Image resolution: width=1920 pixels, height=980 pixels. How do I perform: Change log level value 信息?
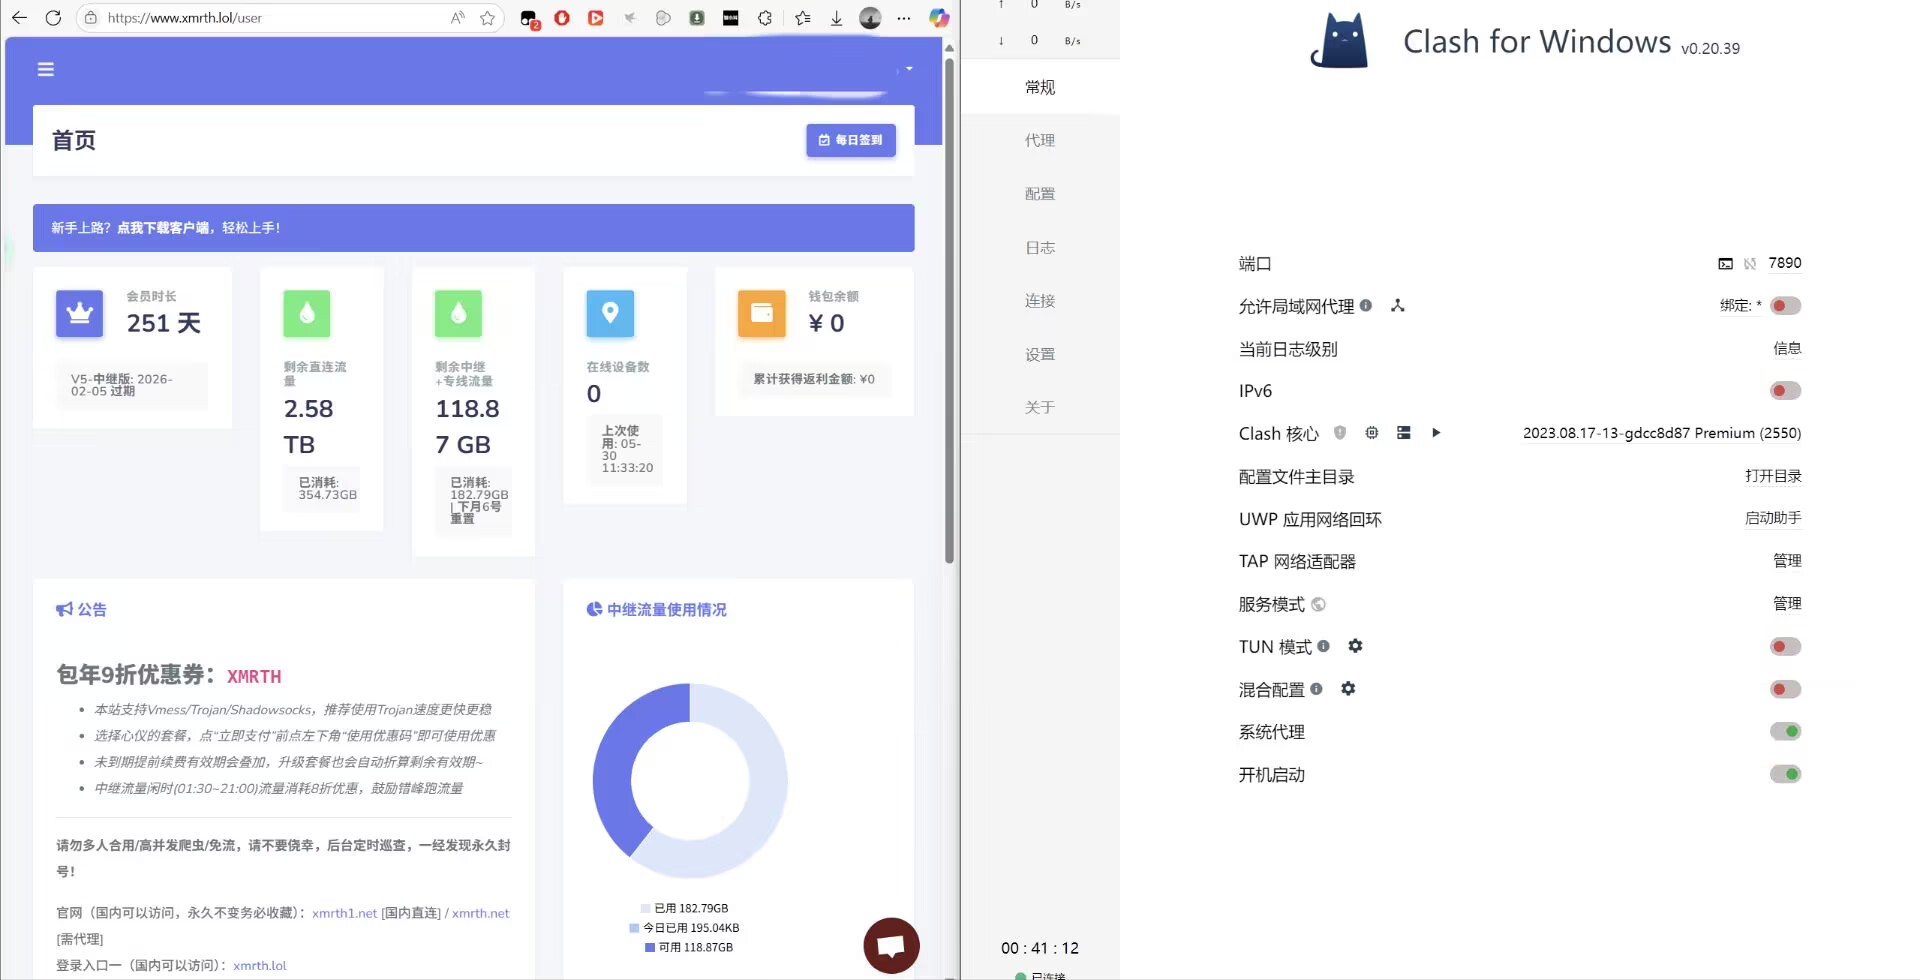tap(1787, 348)
